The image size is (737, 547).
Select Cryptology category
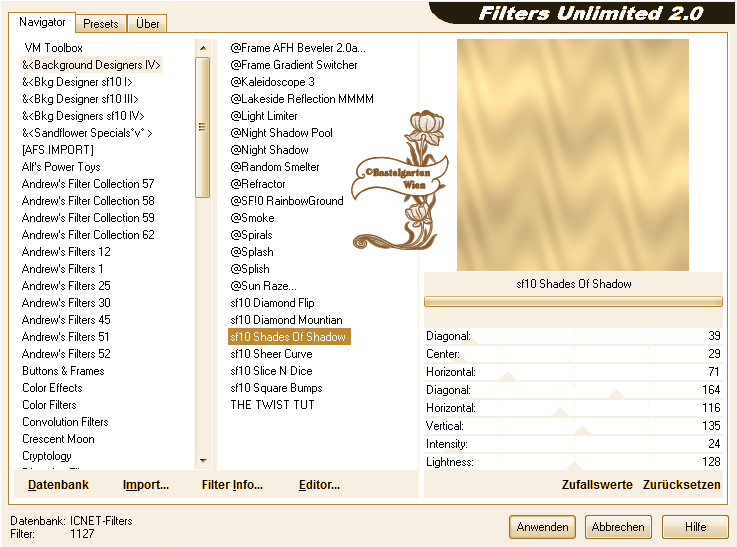click(x=47, y=456)
